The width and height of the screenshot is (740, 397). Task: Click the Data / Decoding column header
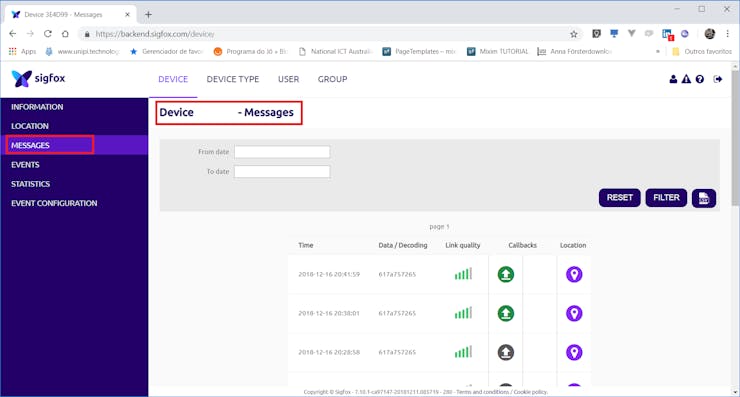click(x=403, y=245)
